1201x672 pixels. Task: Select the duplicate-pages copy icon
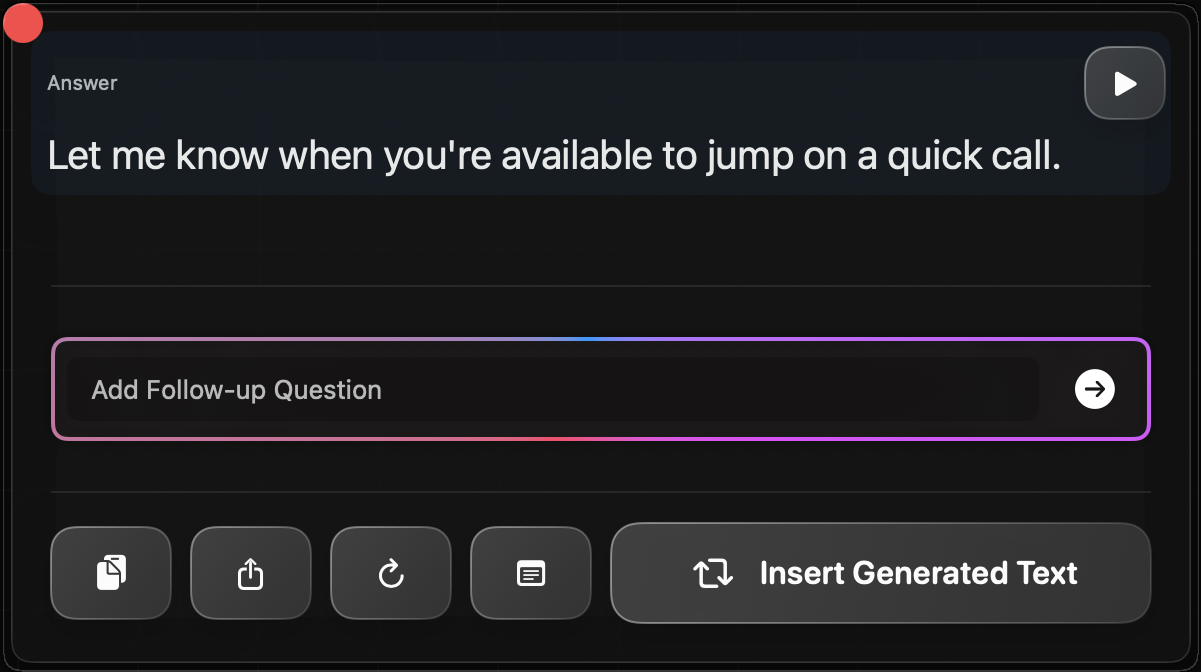(111, 573)
